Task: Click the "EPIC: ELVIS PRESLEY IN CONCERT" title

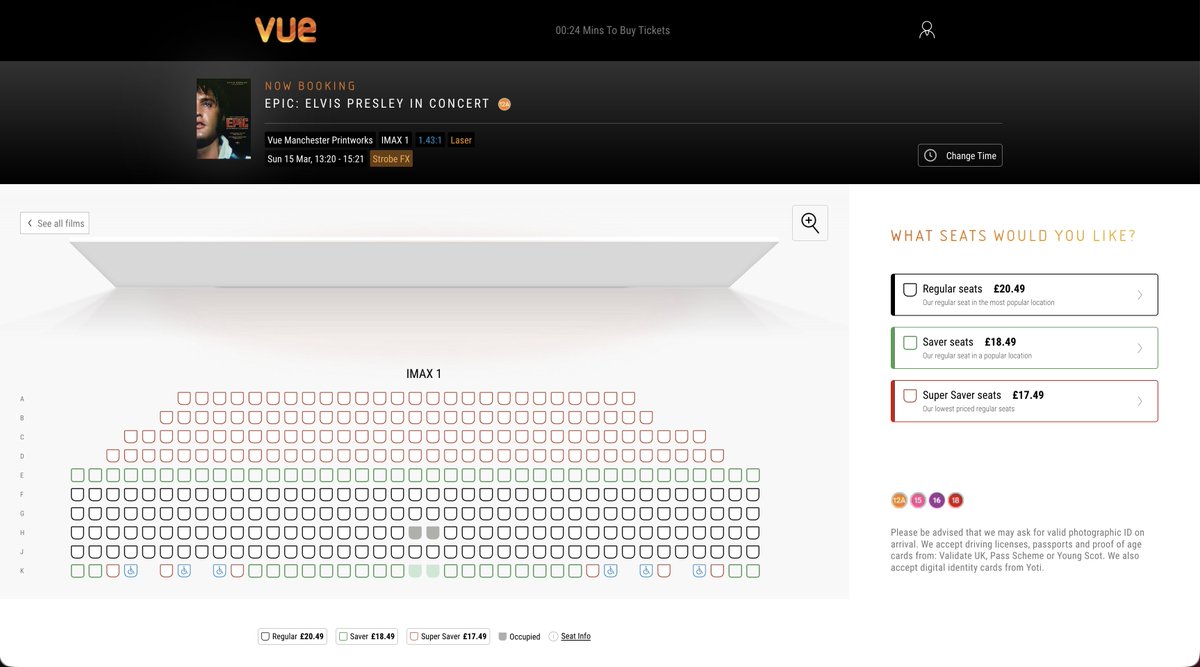Action: click(378, 104)
